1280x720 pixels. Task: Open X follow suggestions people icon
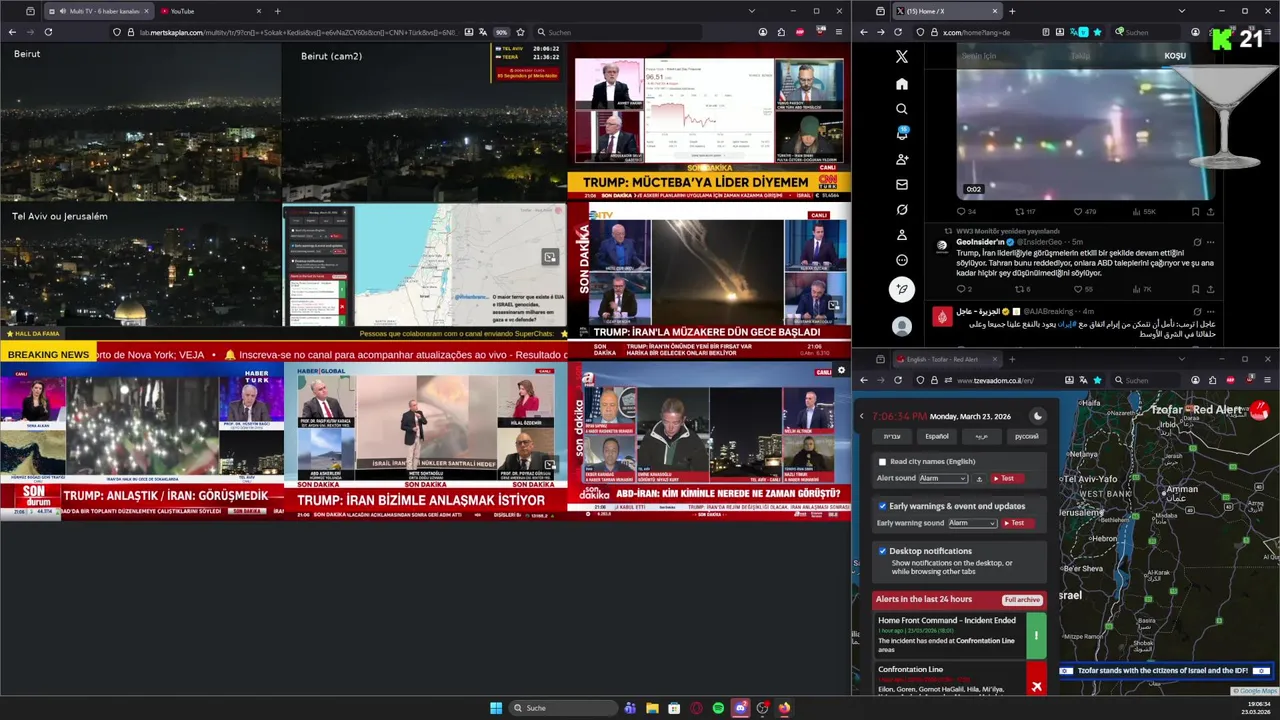click(902, 160)
